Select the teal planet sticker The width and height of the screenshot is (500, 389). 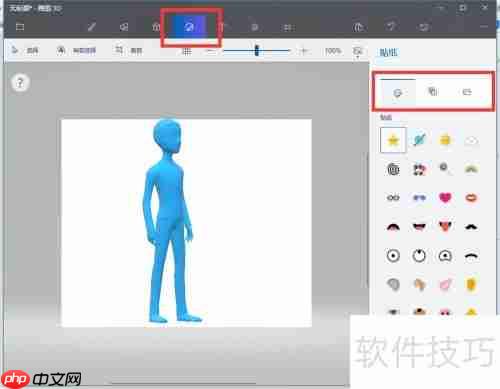tap(419, 140)
